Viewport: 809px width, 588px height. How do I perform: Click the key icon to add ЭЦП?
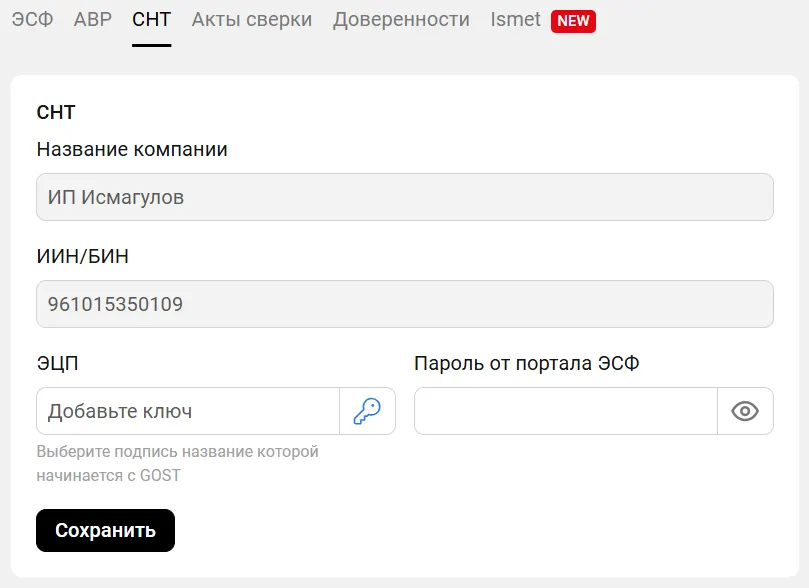[x=367, y=411]
